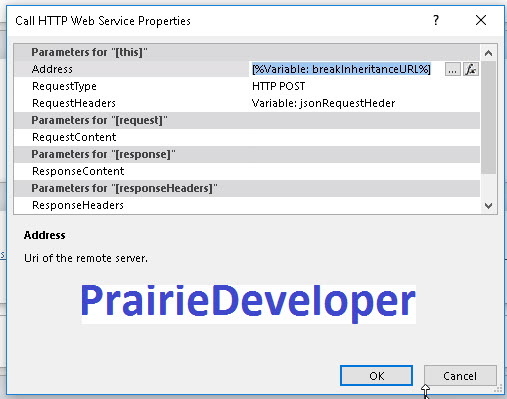Open the fx formula builder for Address
Screen dimensions: 507x399
coord(471,69)
